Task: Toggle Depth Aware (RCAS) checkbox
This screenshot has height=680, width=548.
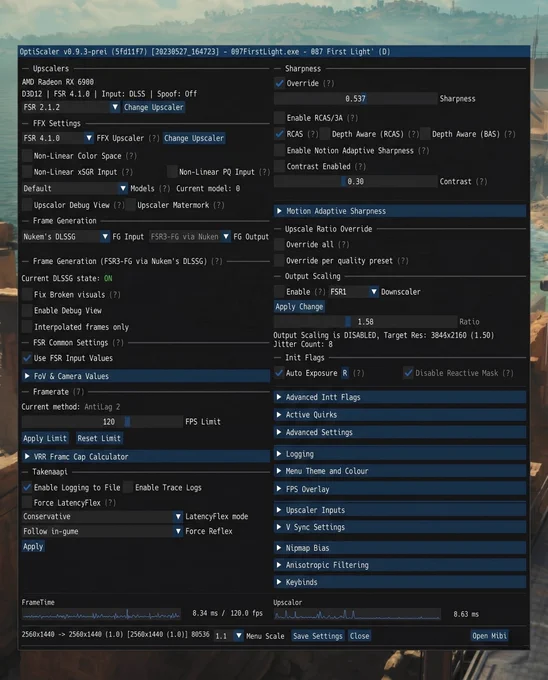Action: pos(325,134)
